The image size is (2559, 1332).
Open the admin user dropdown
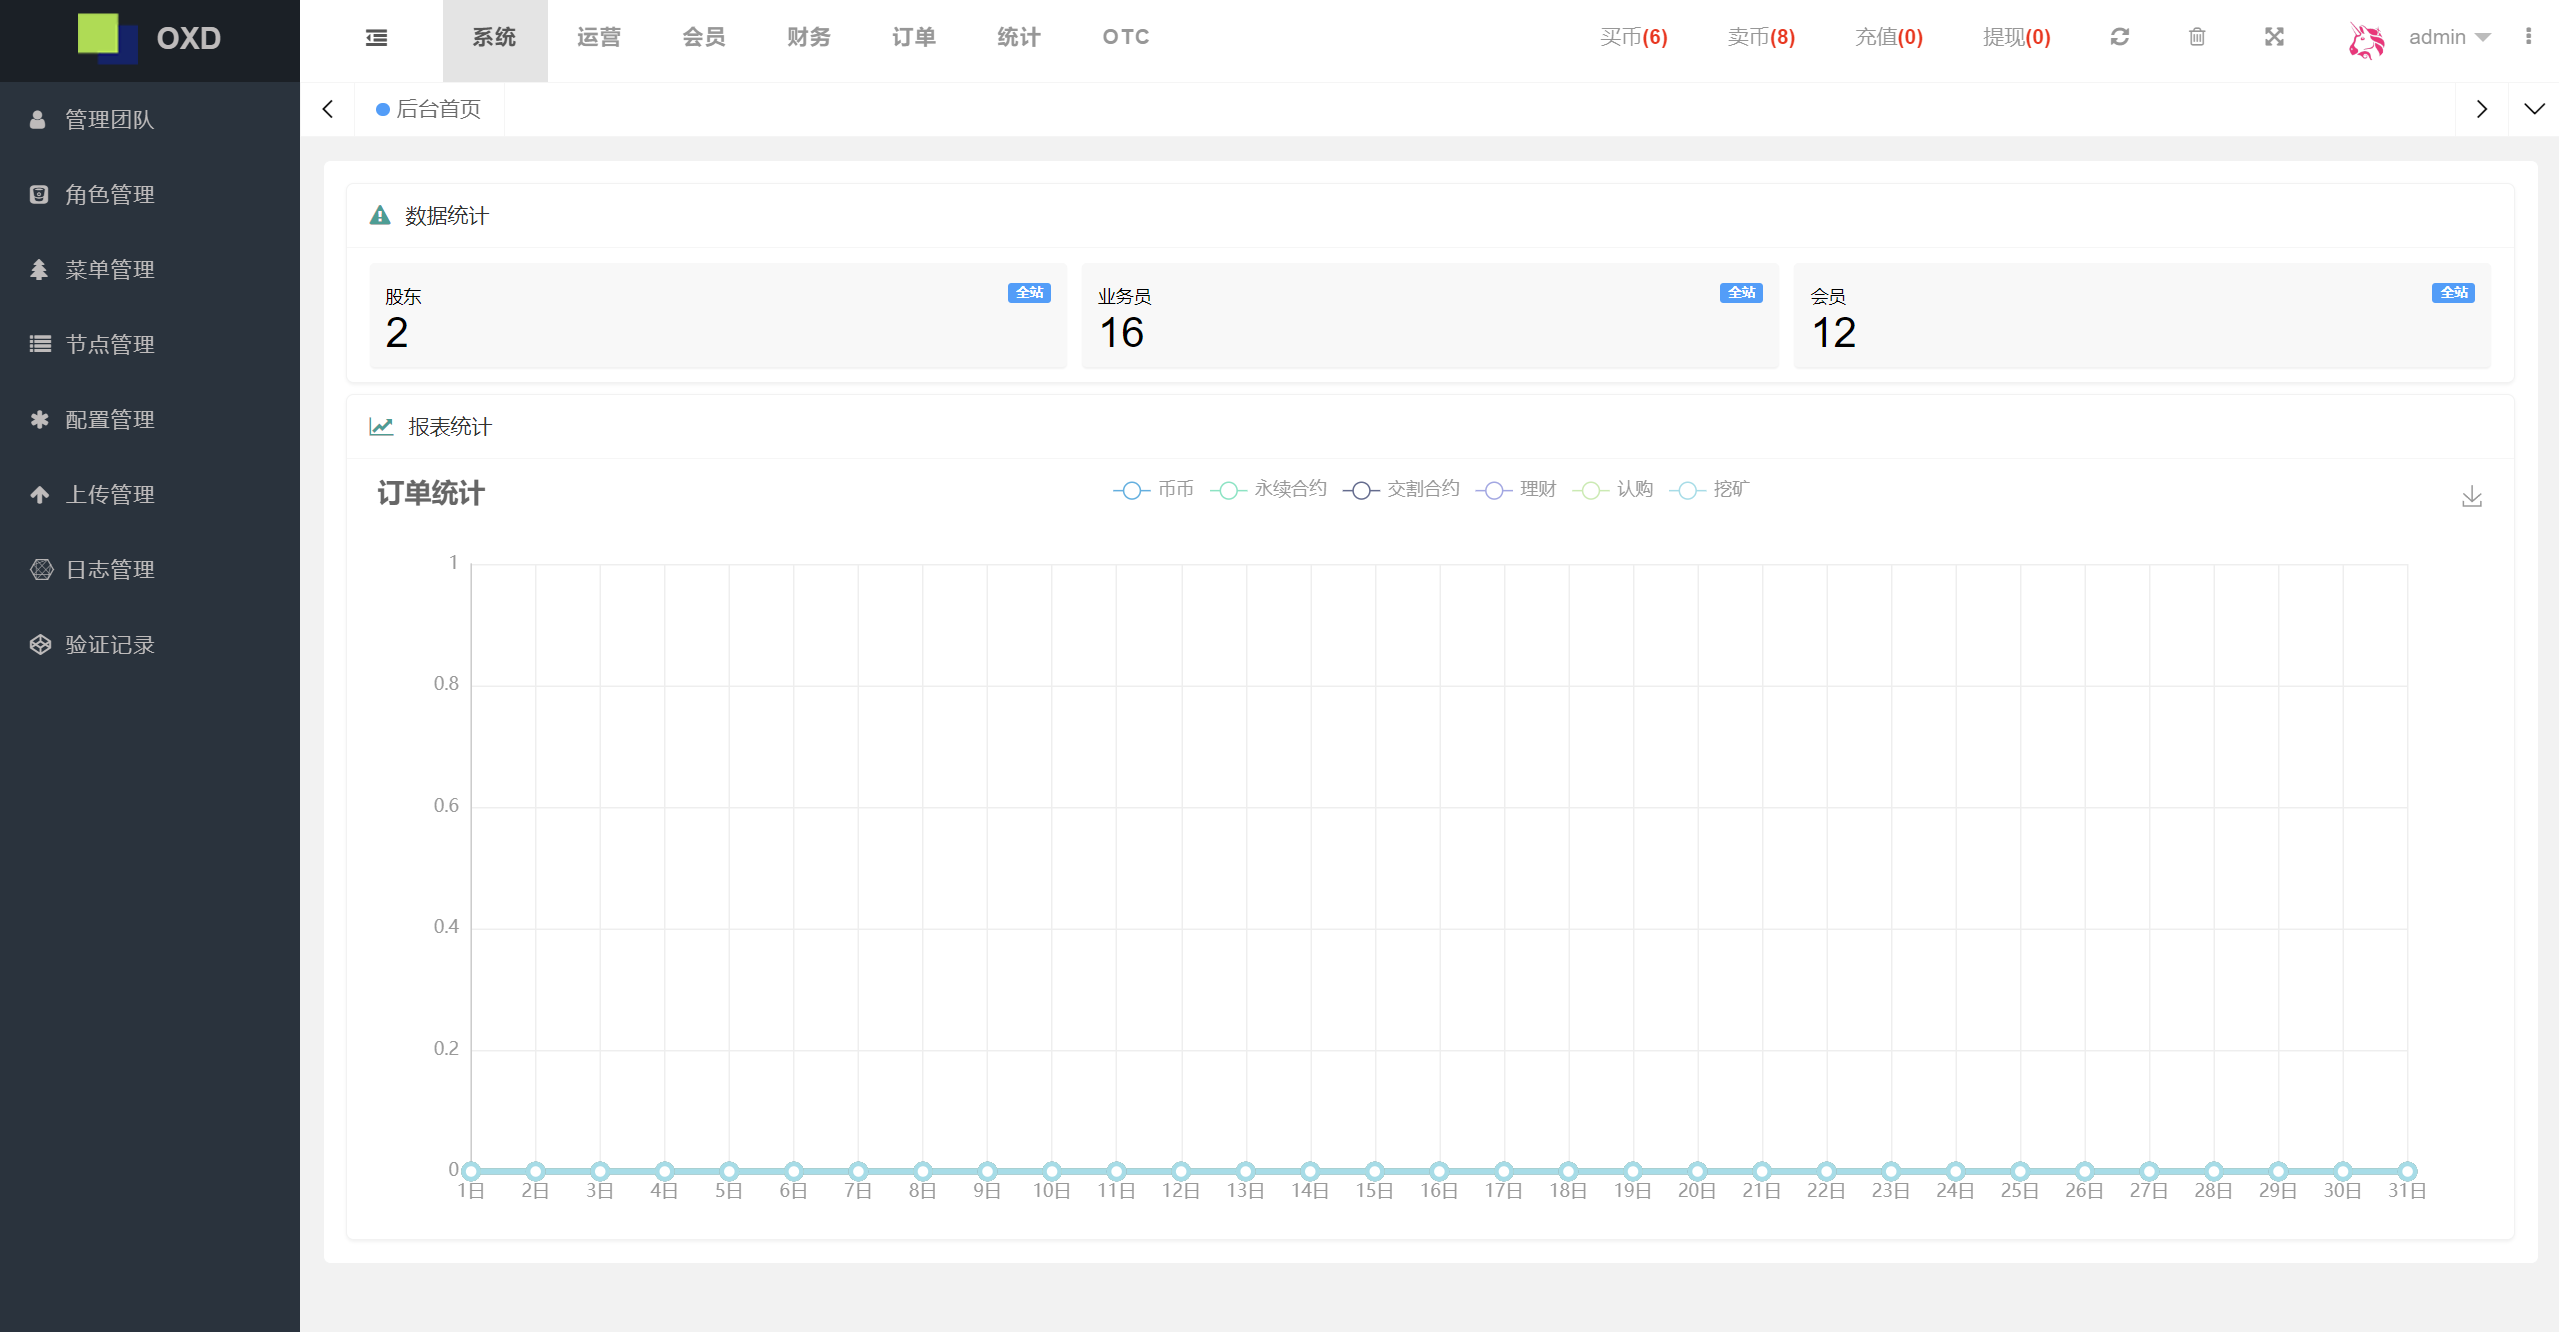coord(2449,37)
